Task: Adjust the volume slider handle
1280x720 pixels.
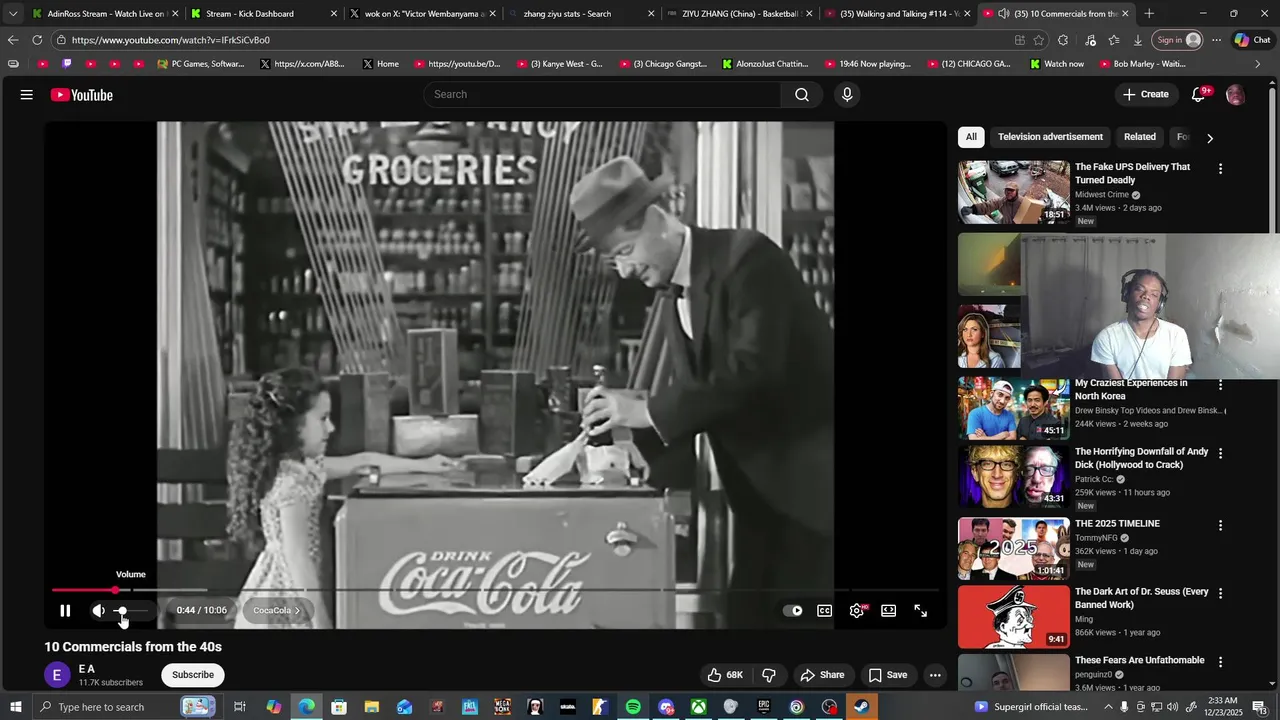Action: click(x=122, y=611)
